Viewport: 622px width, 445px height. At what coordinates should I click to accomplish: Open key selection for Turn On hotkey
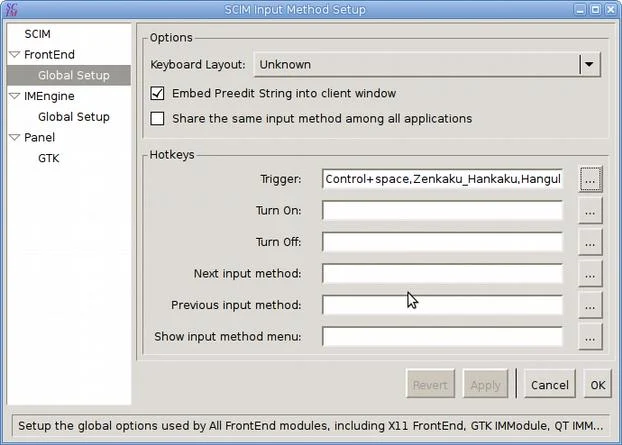590,211
